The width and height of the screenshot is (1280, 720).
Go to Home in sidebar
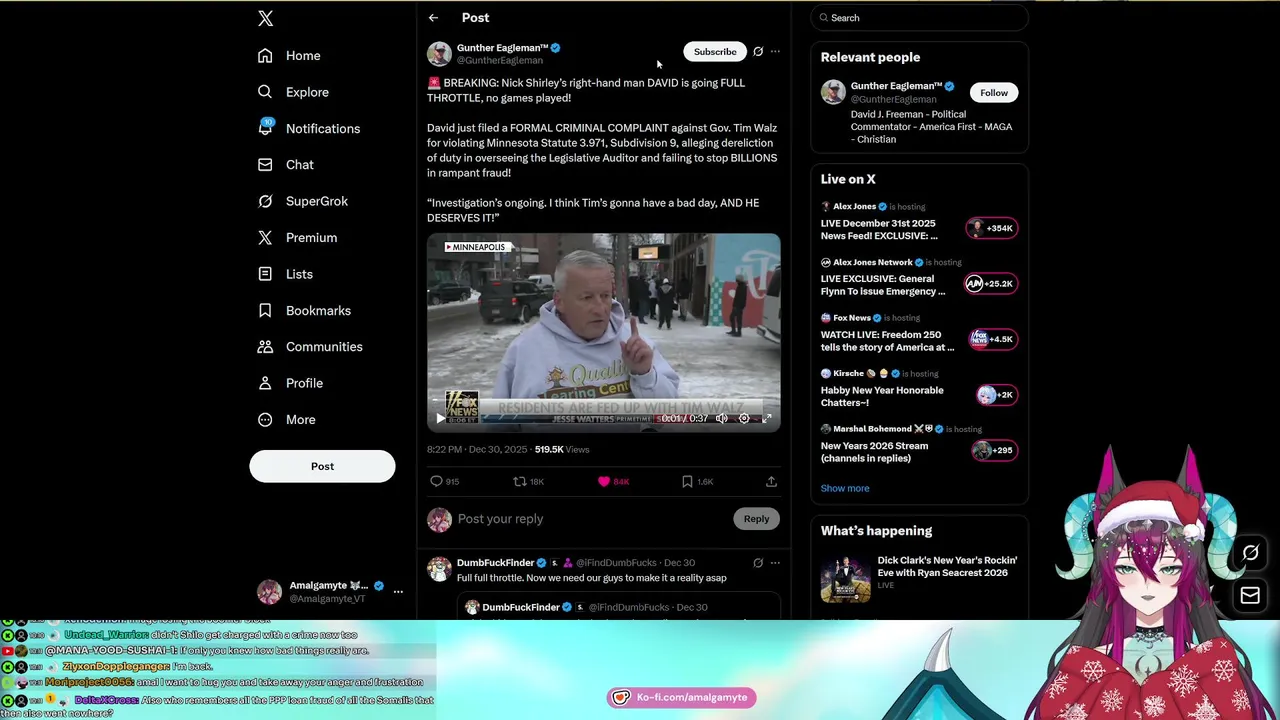(x=289, y=56)
